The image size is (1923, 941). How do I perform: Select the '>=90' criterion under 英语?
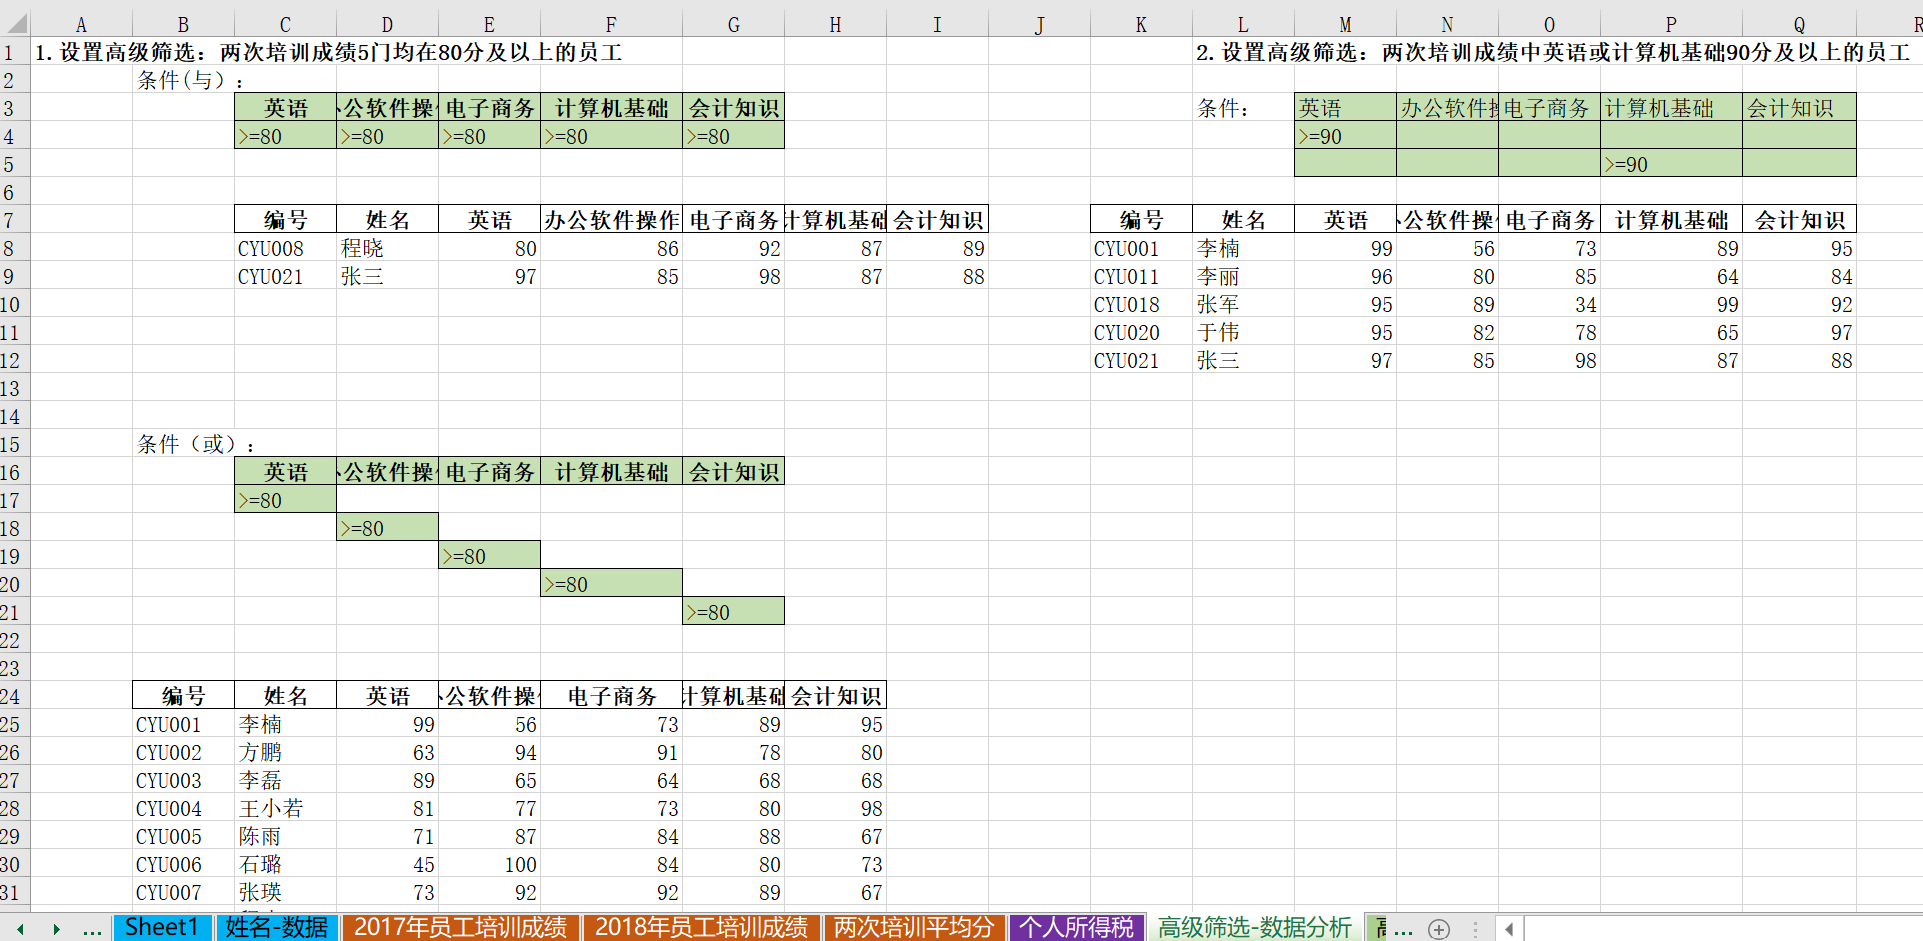pyautogui.click(x=1345, y=136)
